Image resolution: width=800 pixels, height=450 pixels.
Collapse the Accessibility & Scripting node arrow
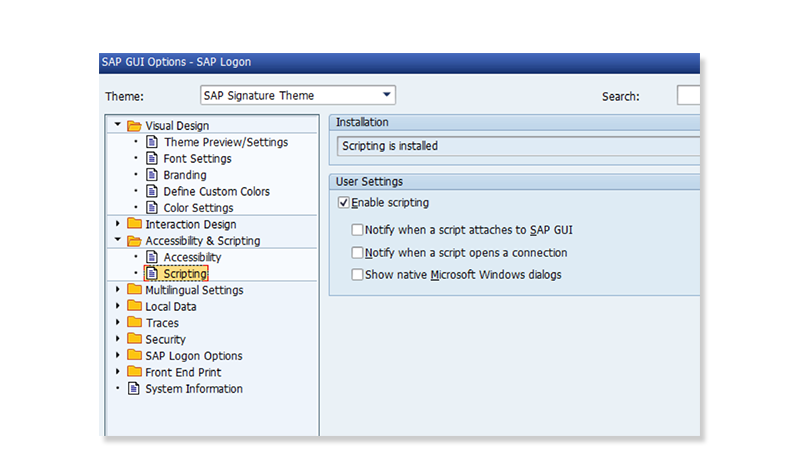click(118, 239)
